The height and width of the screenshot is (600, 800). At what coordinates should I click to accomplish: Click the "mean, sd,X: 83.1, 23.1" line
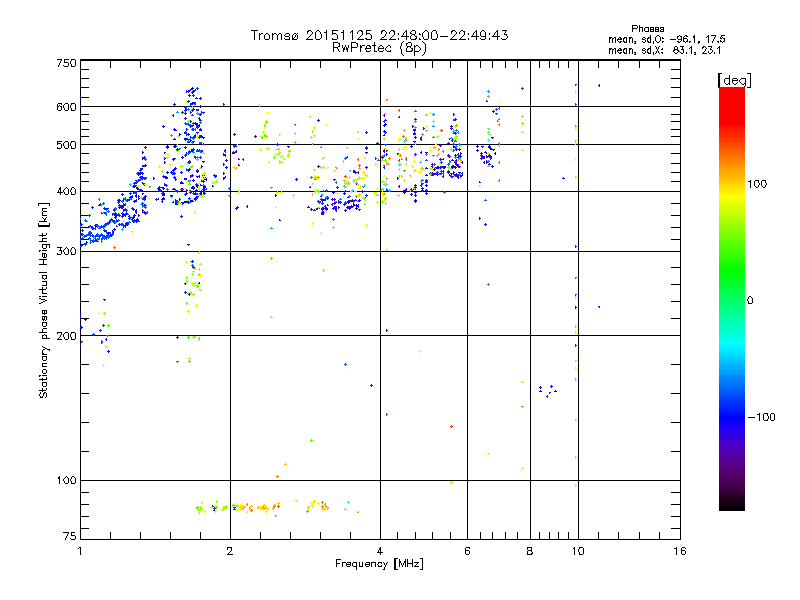[664, 50]
